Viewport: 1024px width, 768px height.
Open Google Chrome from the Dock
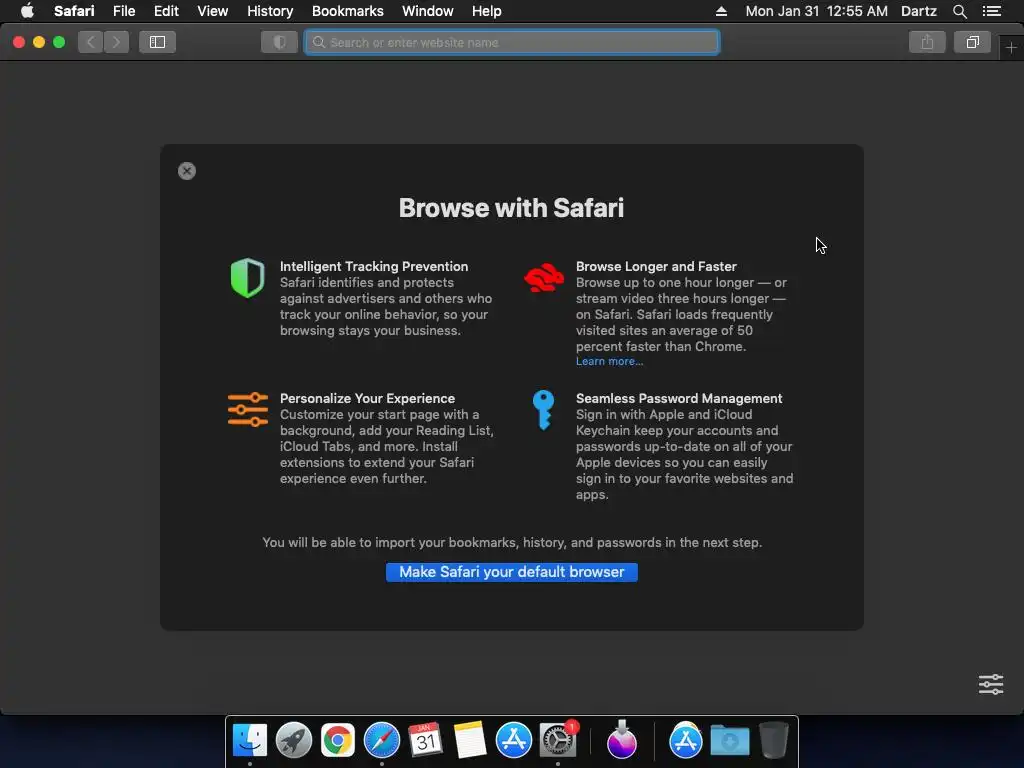[338, 741]
